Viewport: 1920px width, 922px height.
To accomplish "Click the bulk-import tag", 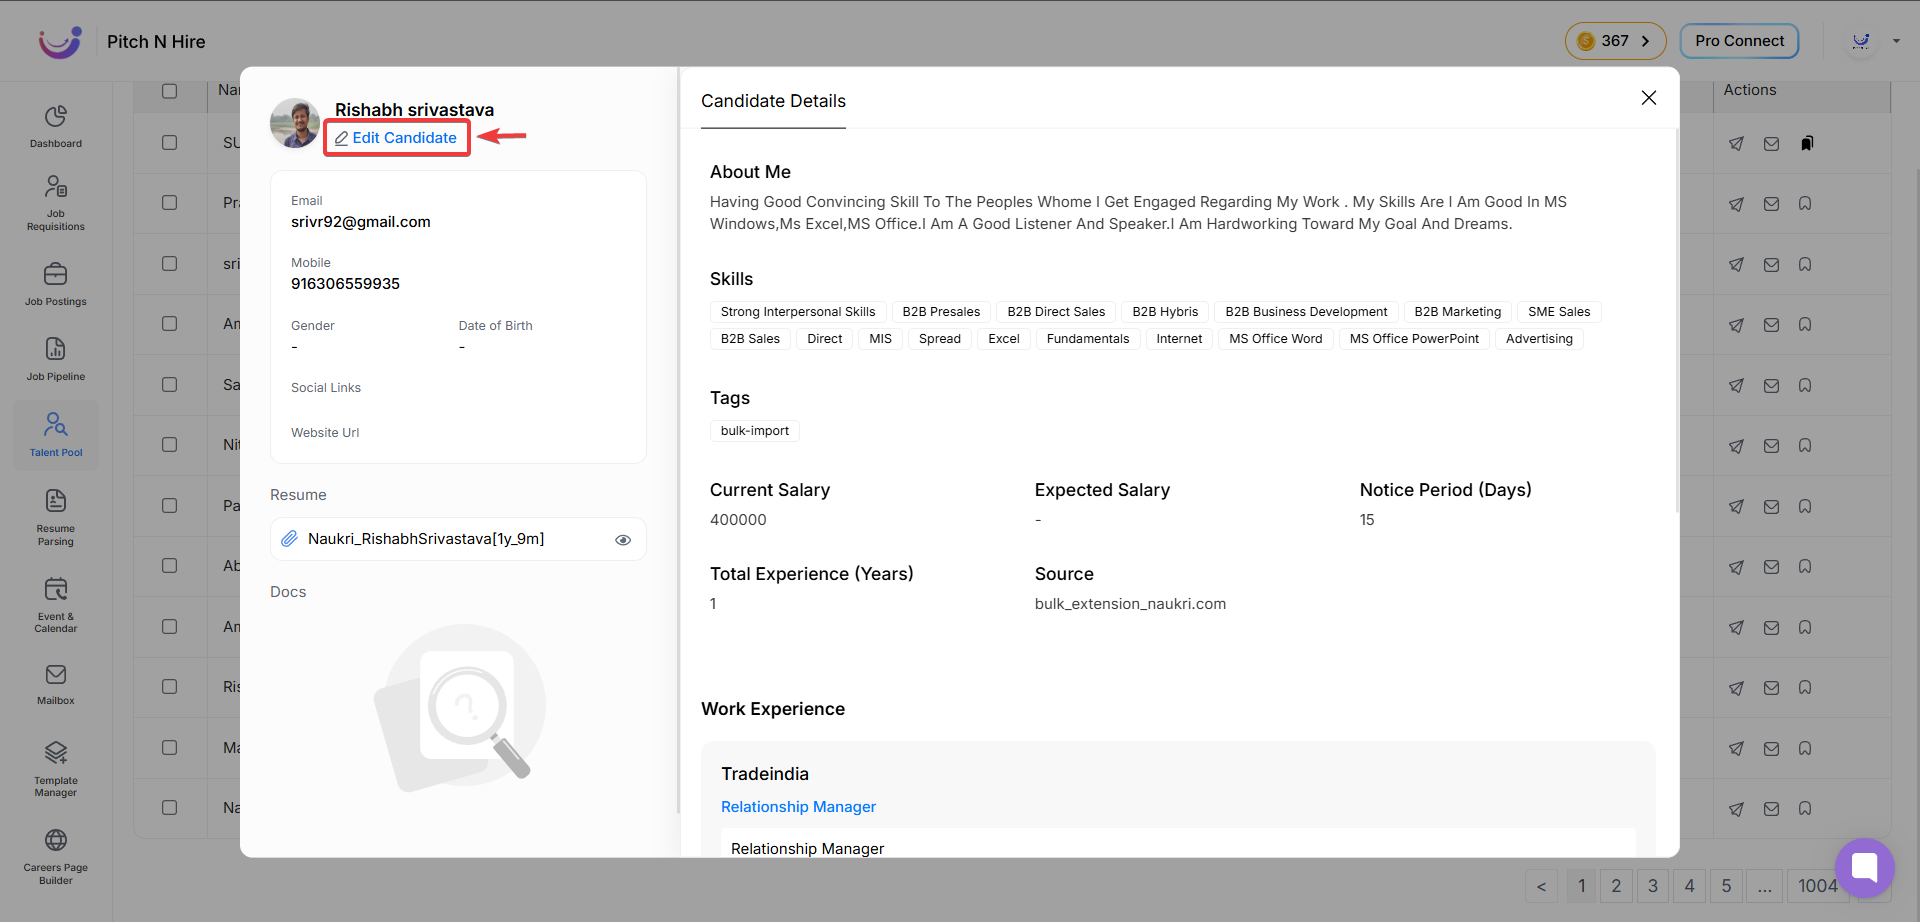I will [755, 431].
